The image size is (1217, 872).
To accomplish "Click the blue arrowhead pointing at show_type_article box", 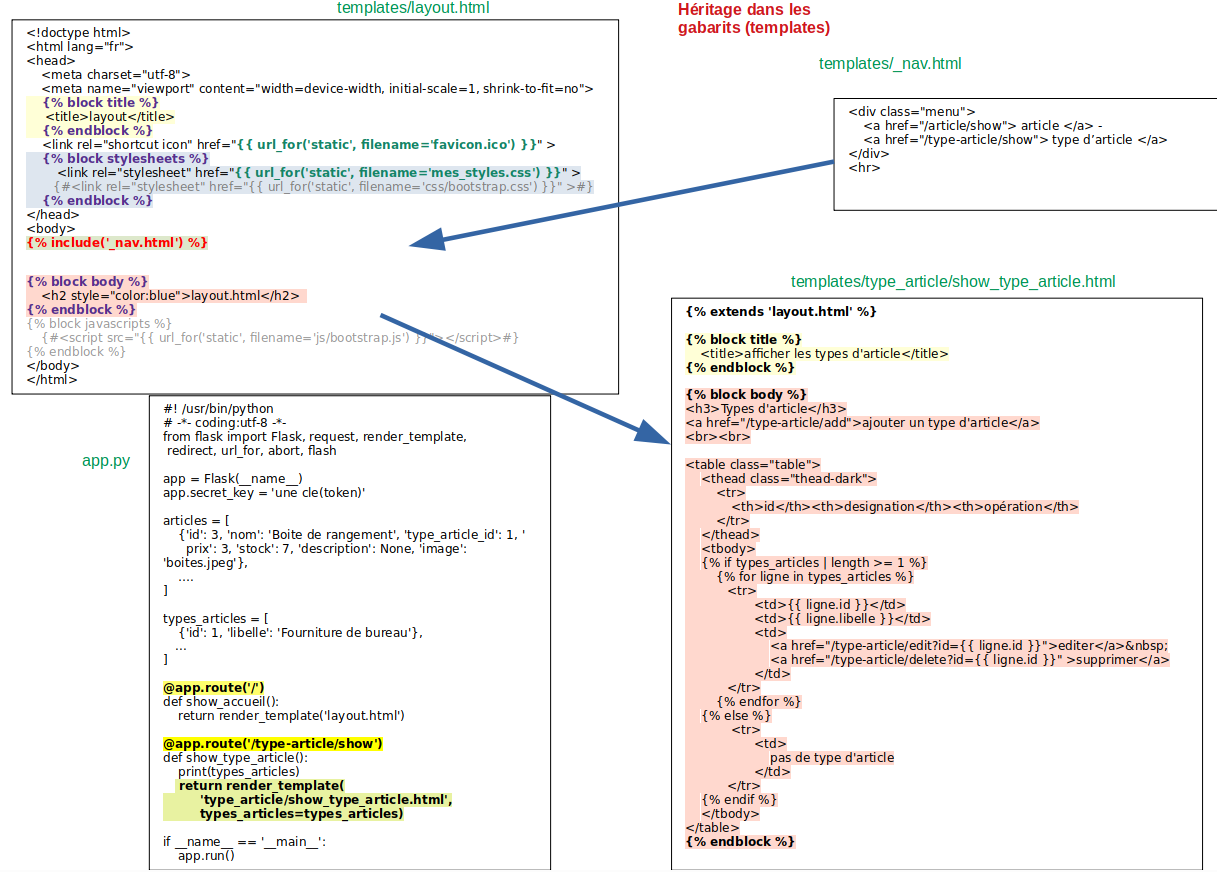I will [x=652, y=431].
